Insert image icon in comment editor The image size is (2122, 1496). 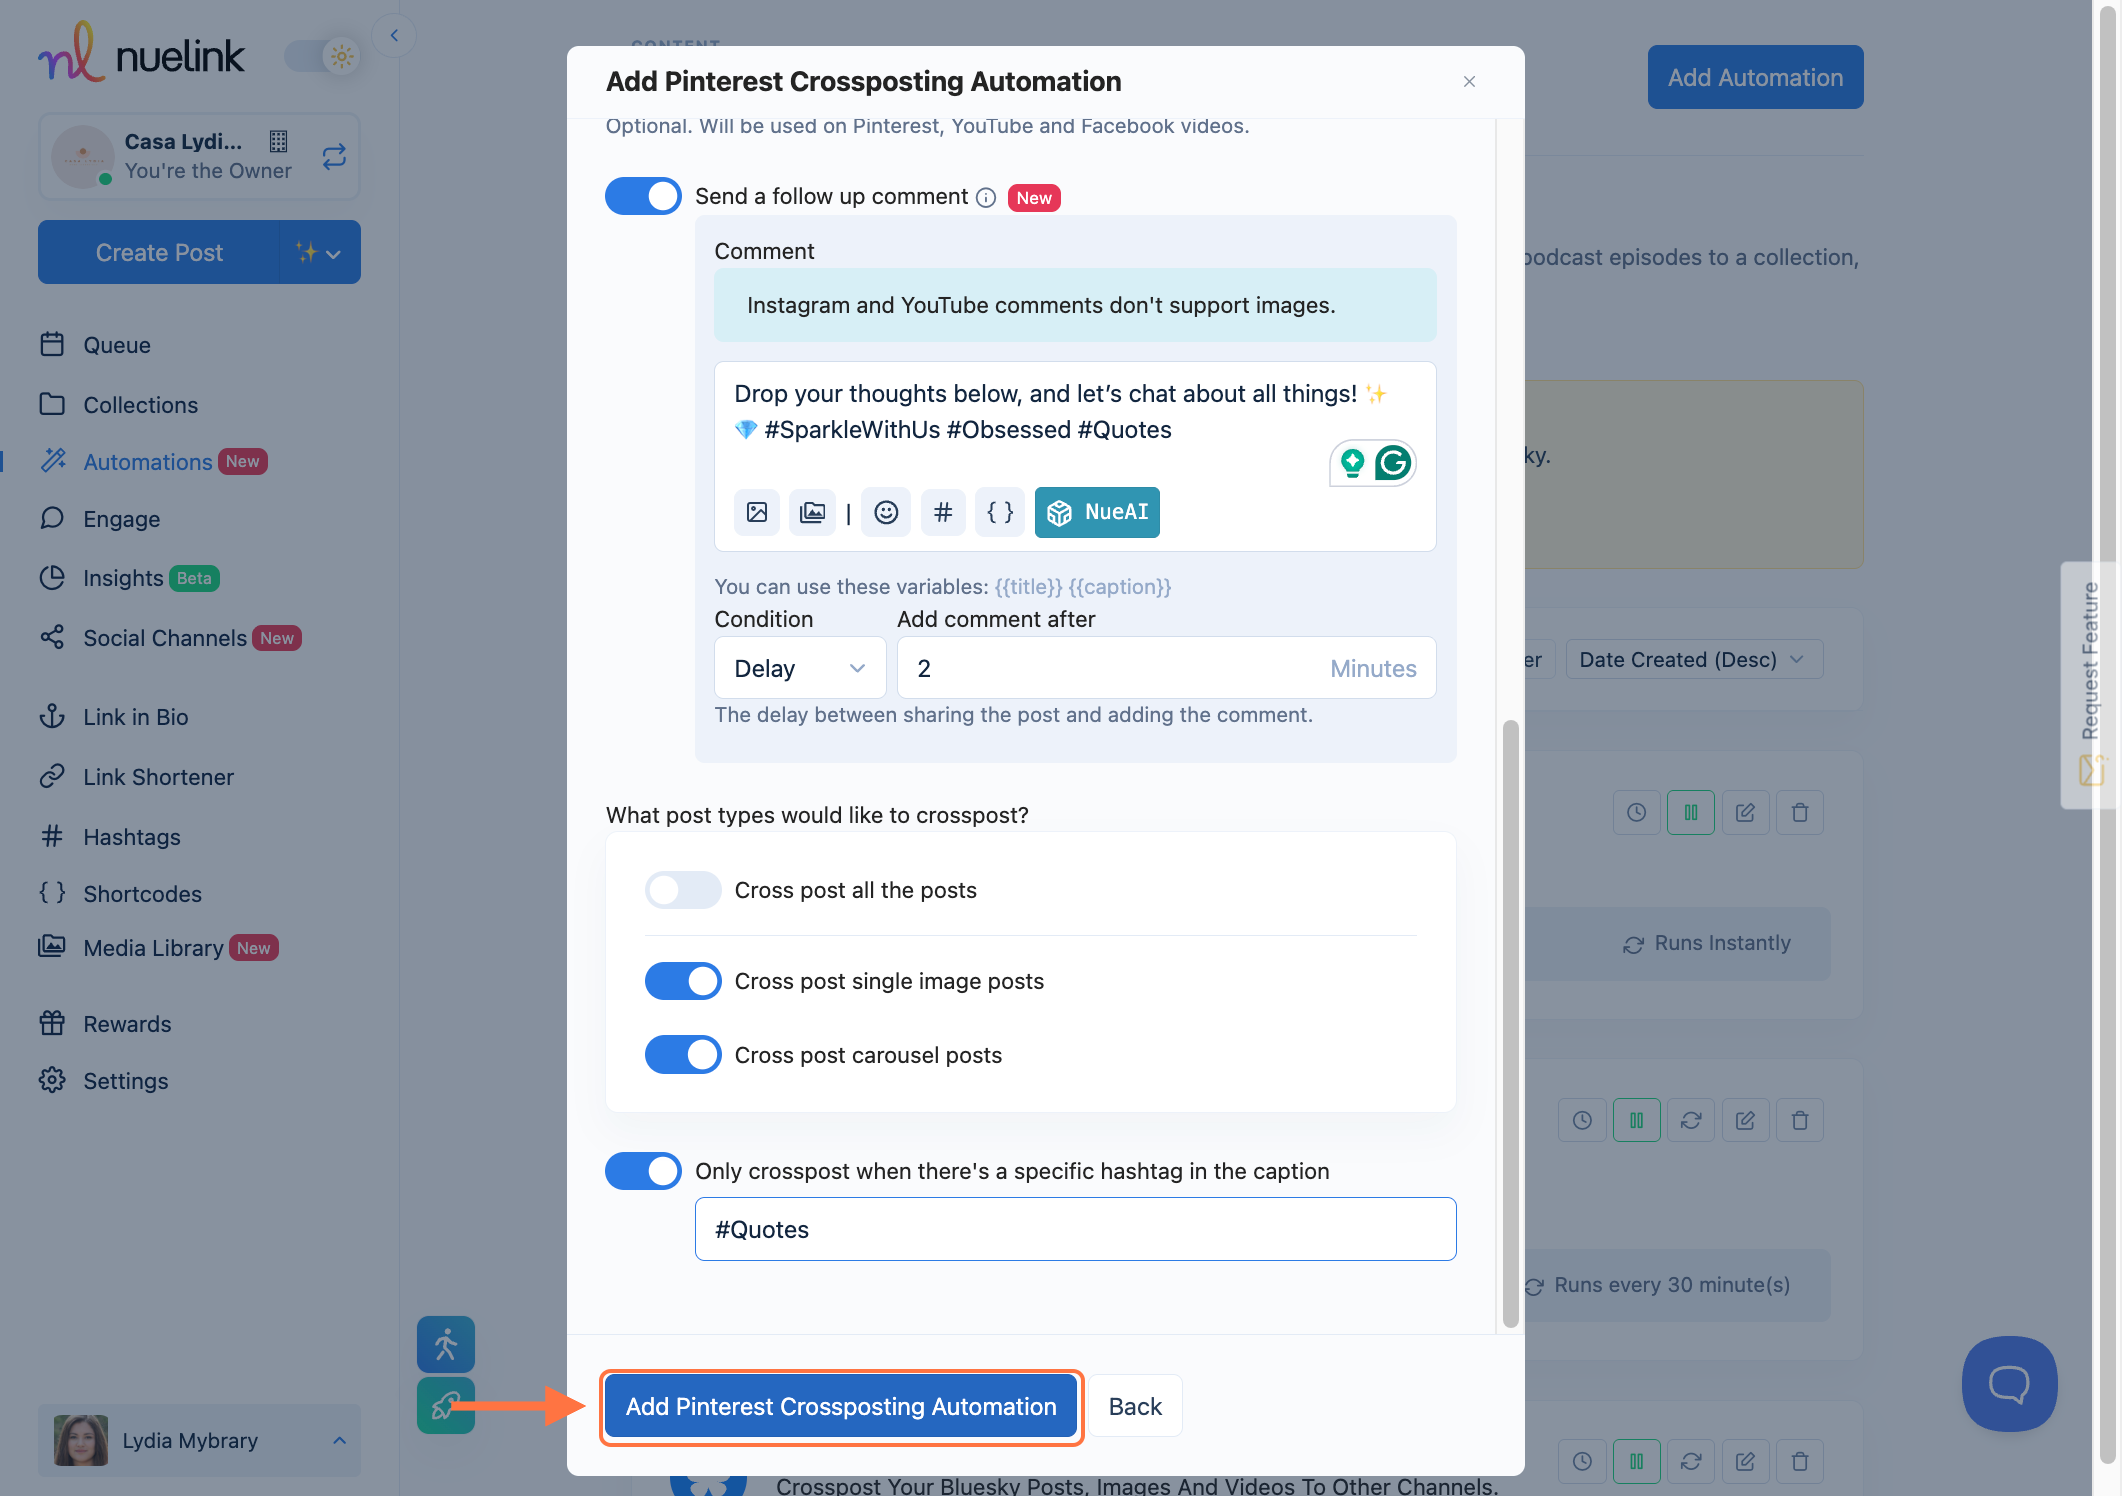click(757, 513)
